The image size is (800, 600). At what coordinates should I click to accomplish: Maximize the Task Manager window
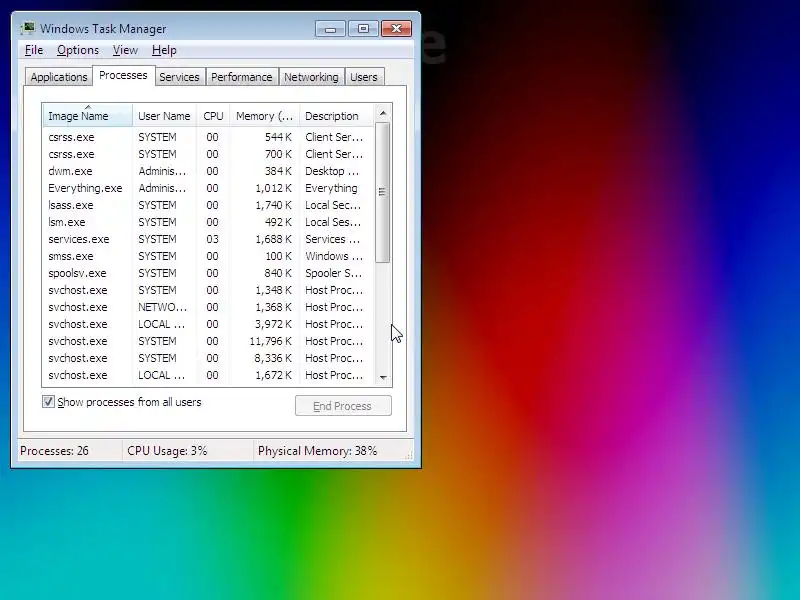pos(363,29)
